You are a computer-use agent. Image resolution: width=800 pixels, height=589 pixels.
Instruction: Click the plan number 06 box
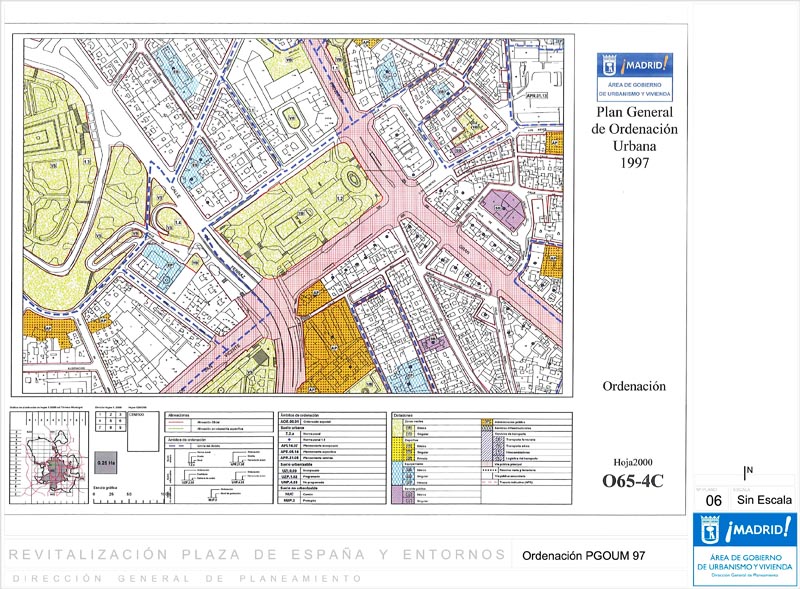714,500
